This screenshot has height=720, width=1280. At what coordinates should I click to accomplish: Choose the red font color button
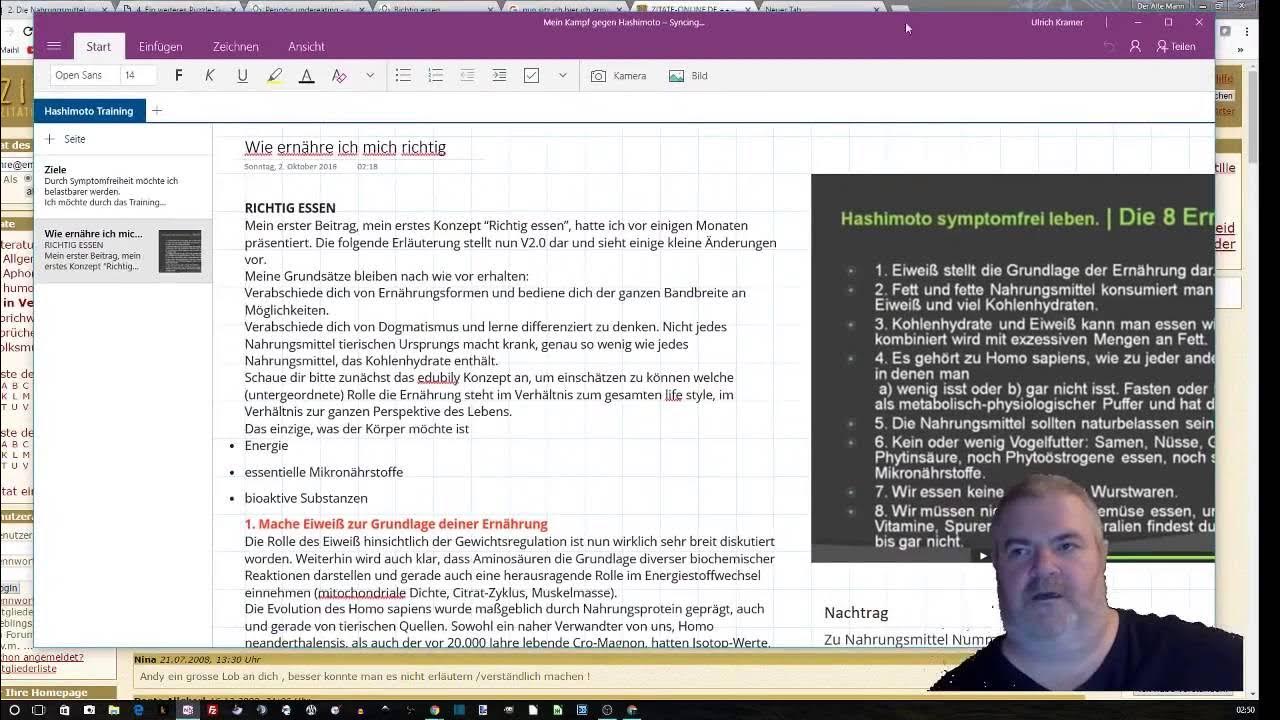pos(307,75)
